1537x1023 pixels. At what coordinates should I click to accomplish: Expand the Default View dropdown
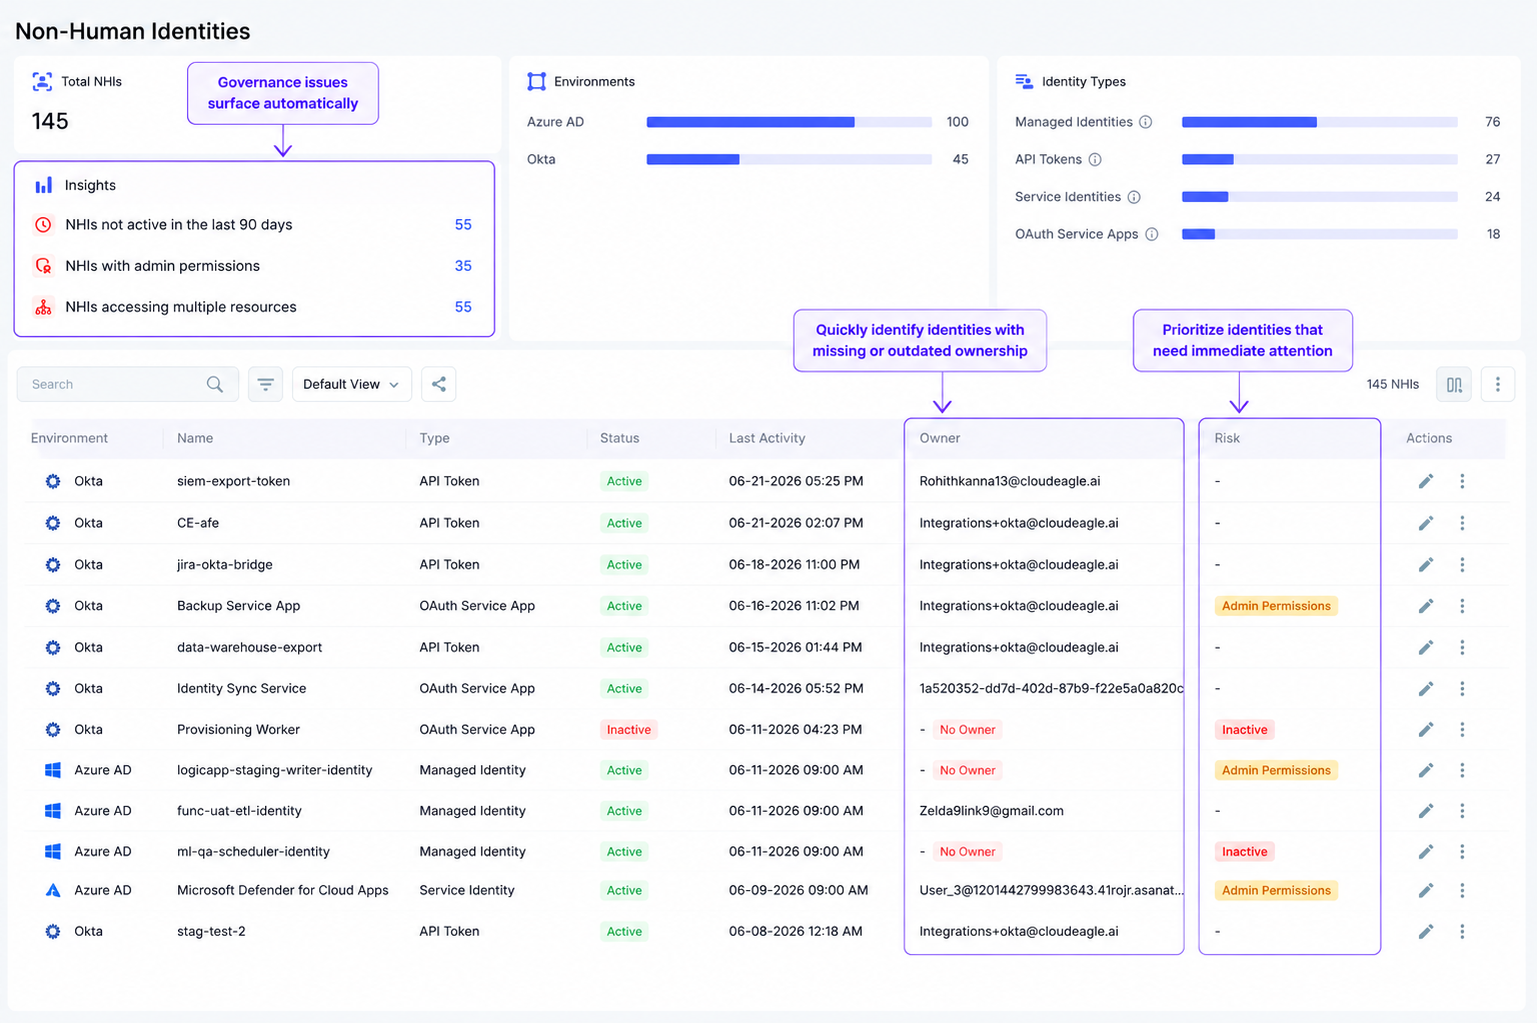(x=352, y=384)
